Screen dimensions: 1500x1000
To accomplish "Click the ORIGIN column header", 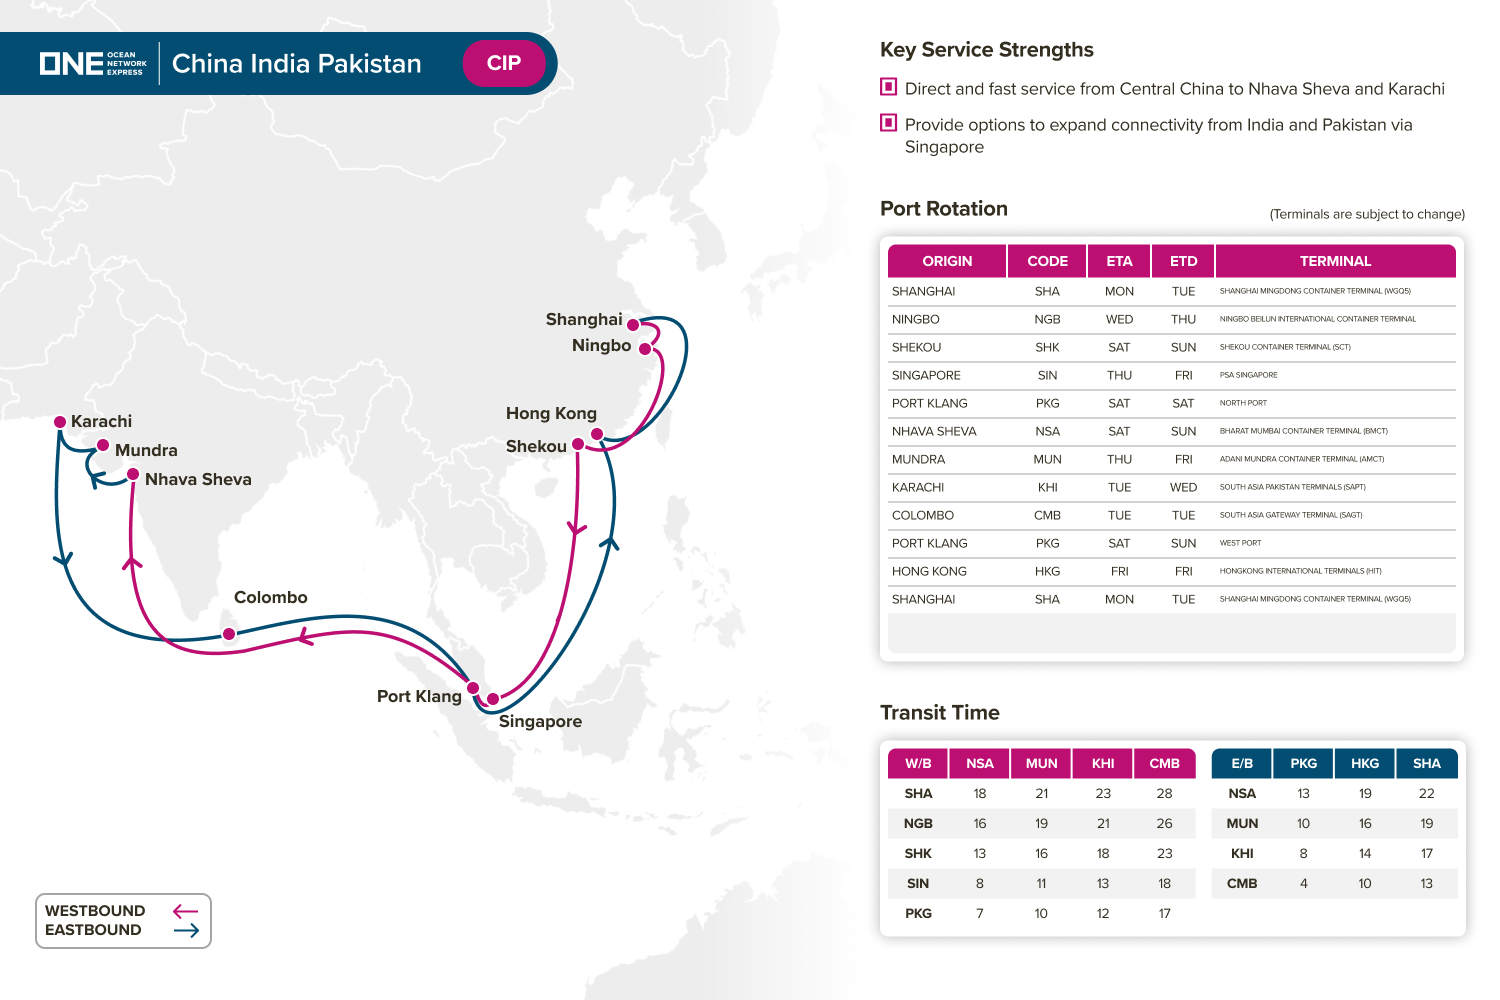I will pyautogui.click(x=947, y=261).
